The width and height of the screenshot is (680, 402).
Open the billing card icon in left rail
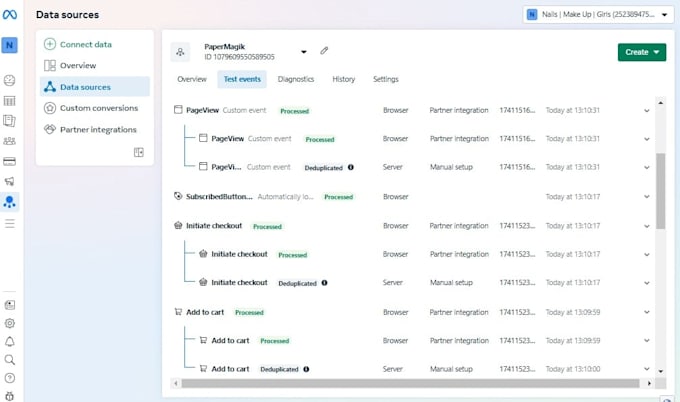[10, 161]
